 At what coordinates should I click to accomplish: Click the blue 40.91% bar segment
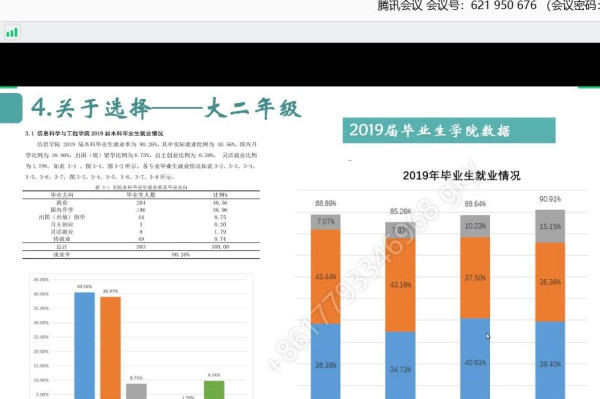pyautogui.click(x=475, y=359)
